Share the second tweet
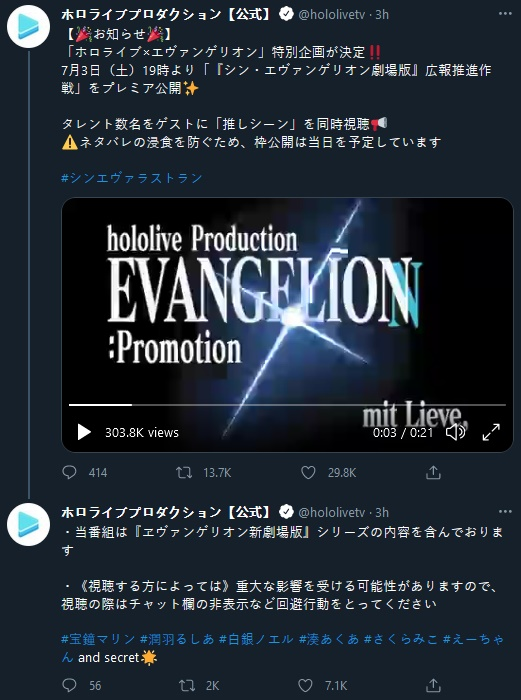This screenshot has height=700, width=521. 433,685
